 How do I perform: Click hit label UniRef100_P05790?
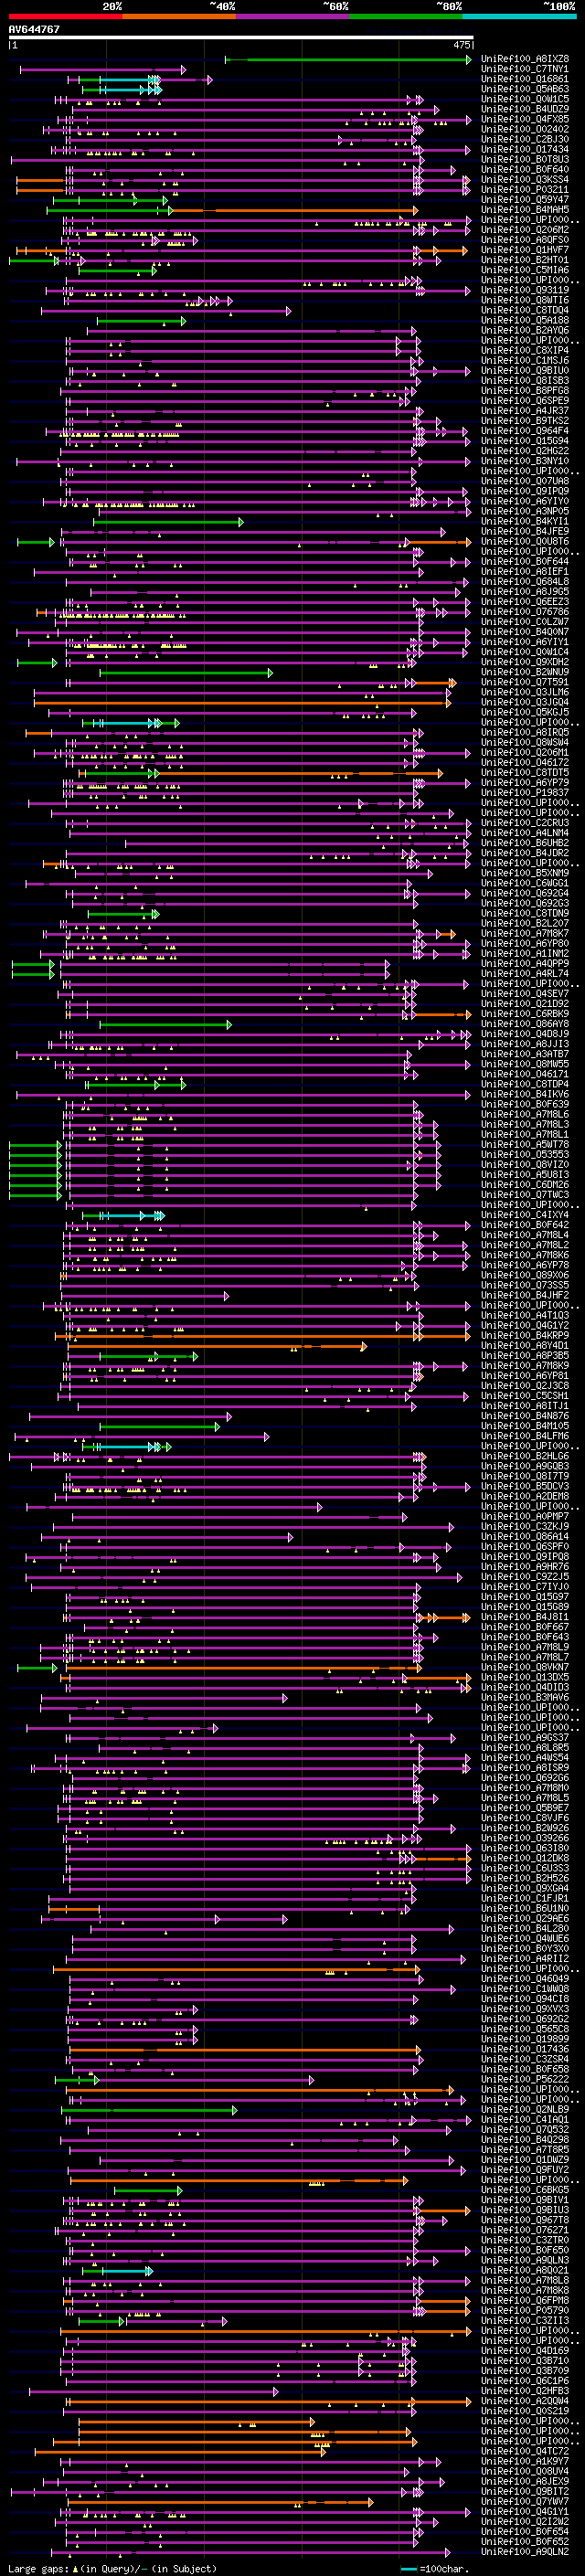(525, 2310)
